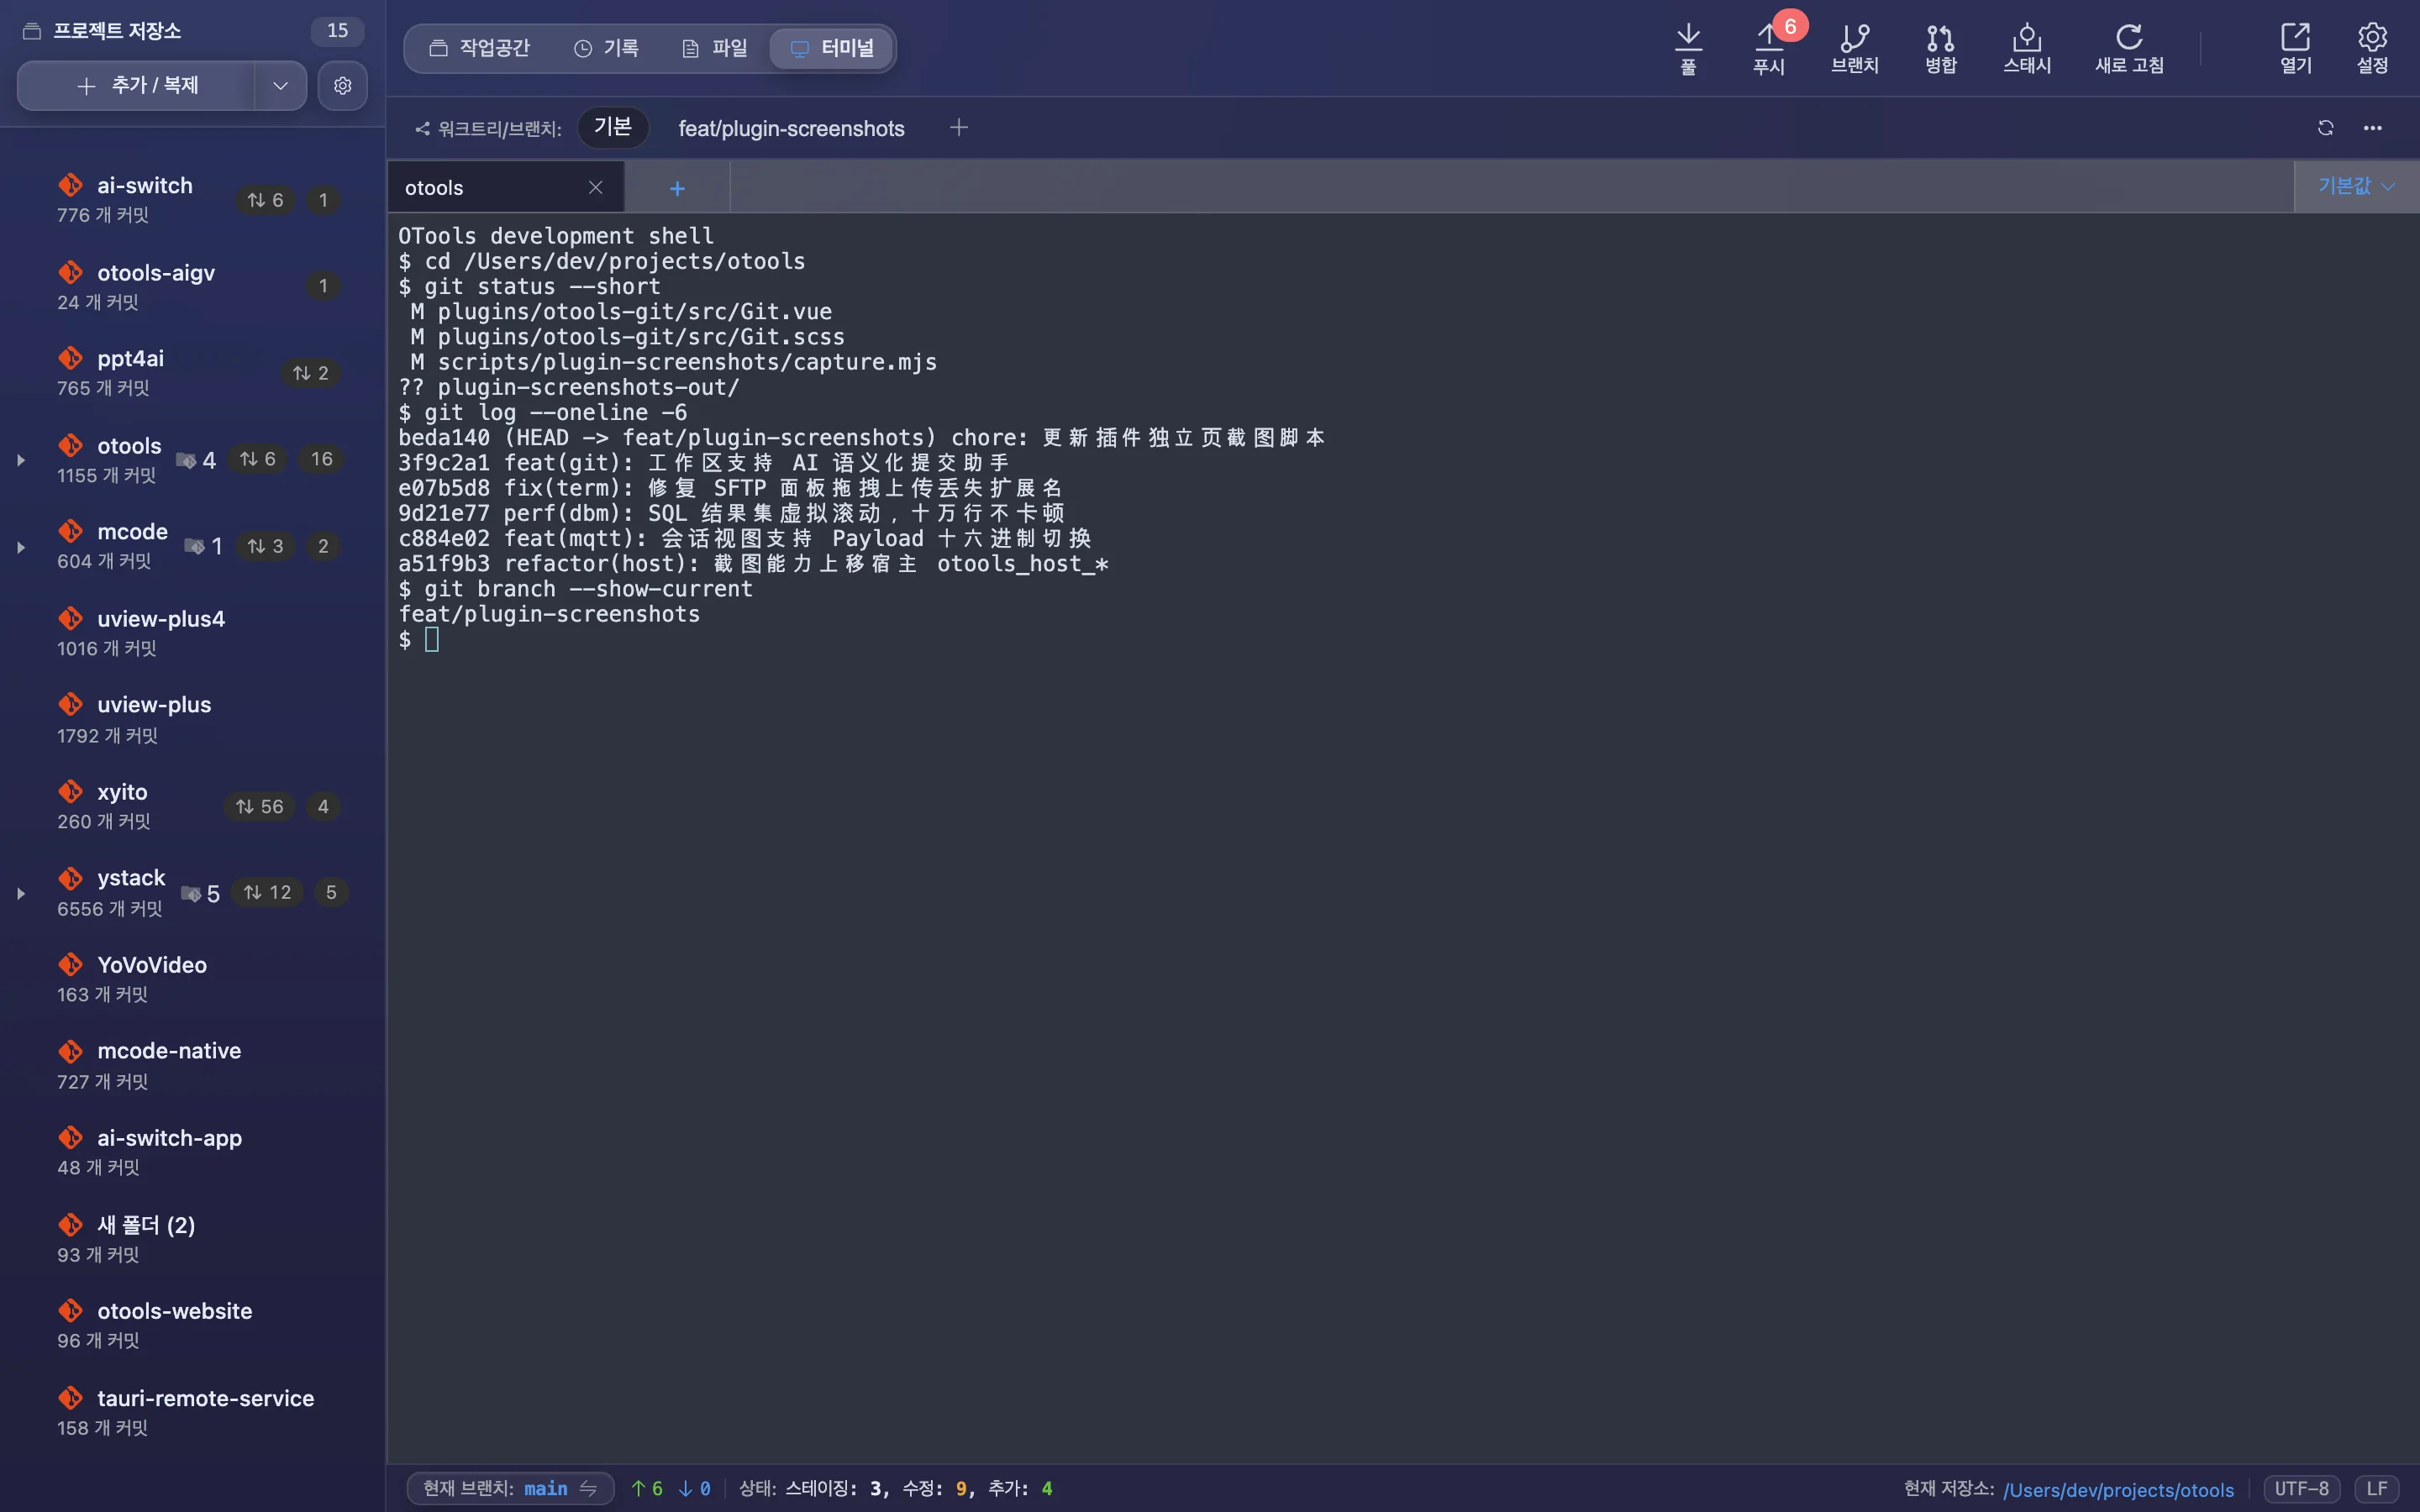The image size is (2420, 1512).
Task: Switch to the 작업공간 tab
Action: 479,48
